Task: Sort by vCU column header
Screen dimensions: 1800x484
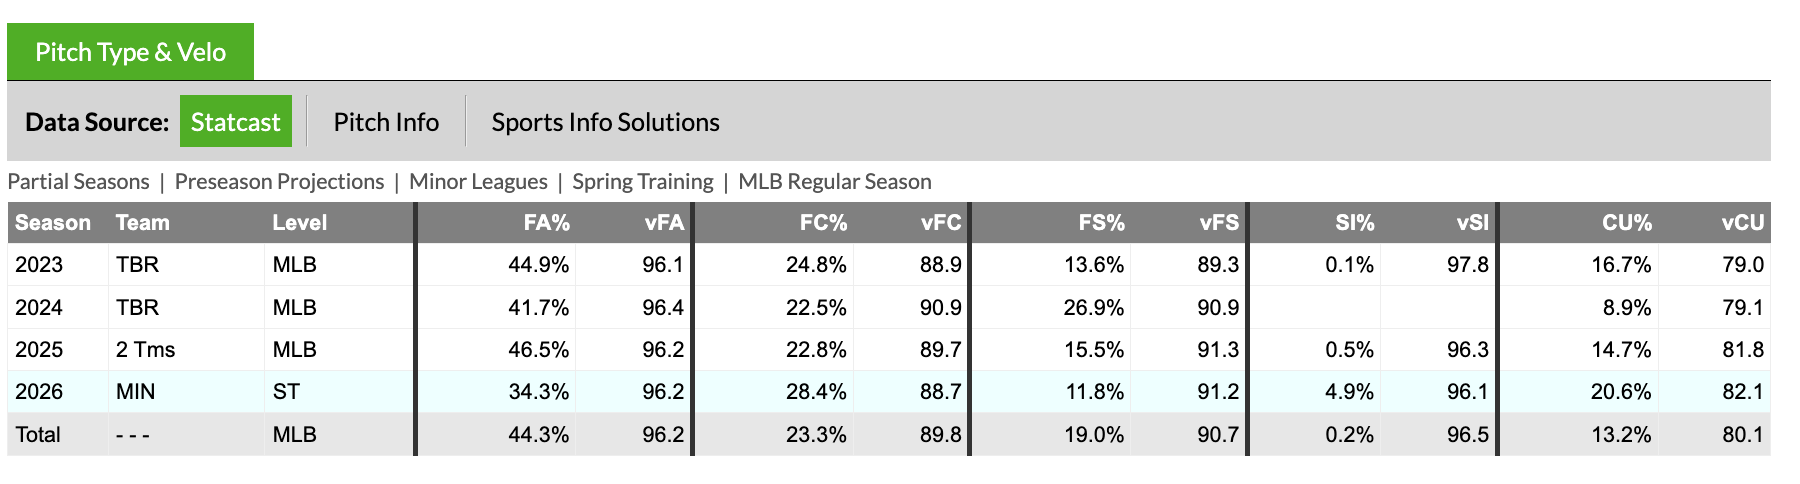Action: coord(1742,223)
